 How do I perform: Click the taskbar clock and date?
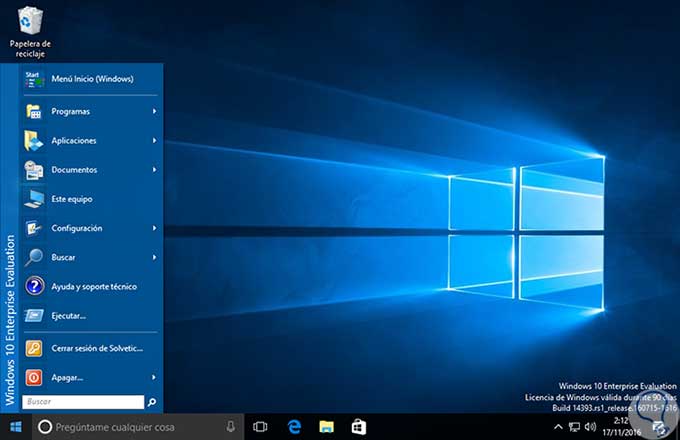pos(621,427)
